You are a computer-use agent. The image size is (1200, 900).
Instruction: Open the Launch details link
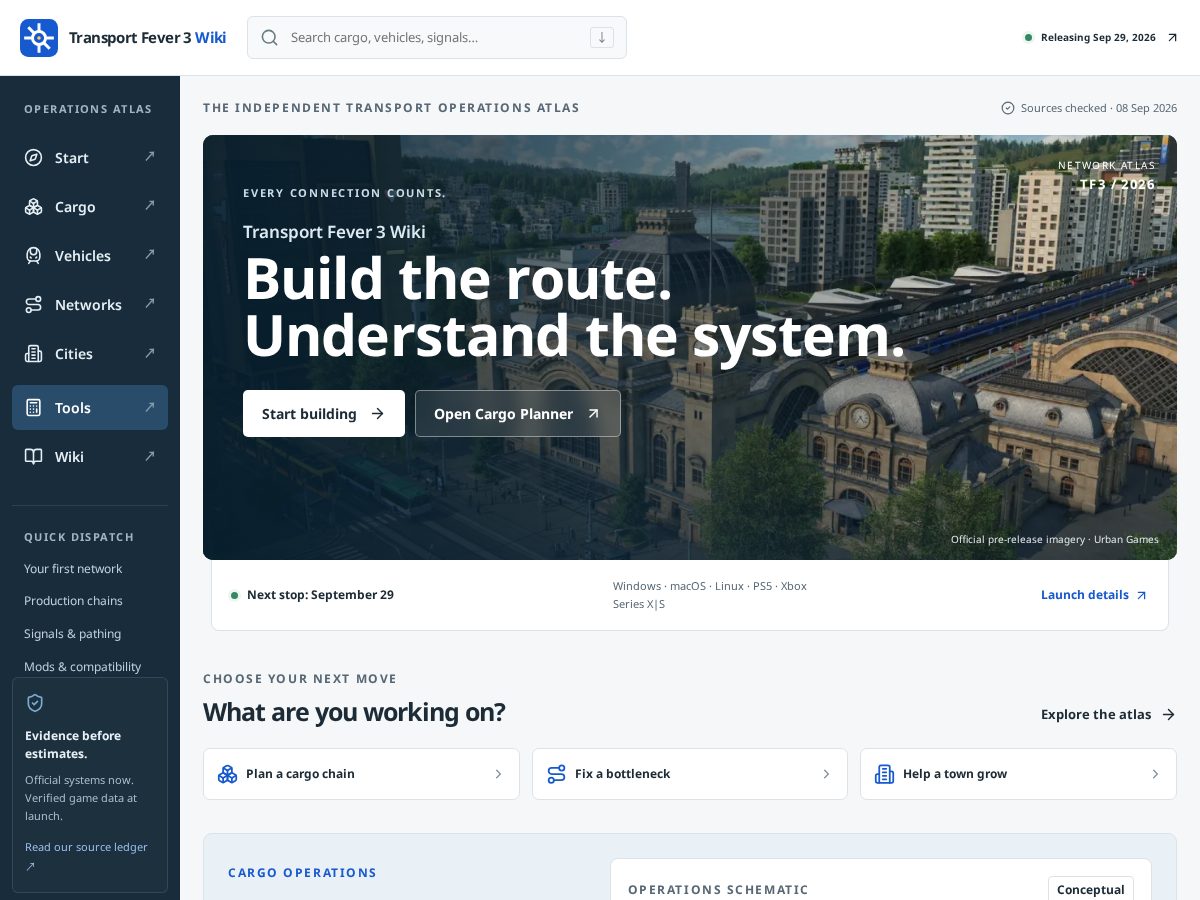pos(1094,595)
